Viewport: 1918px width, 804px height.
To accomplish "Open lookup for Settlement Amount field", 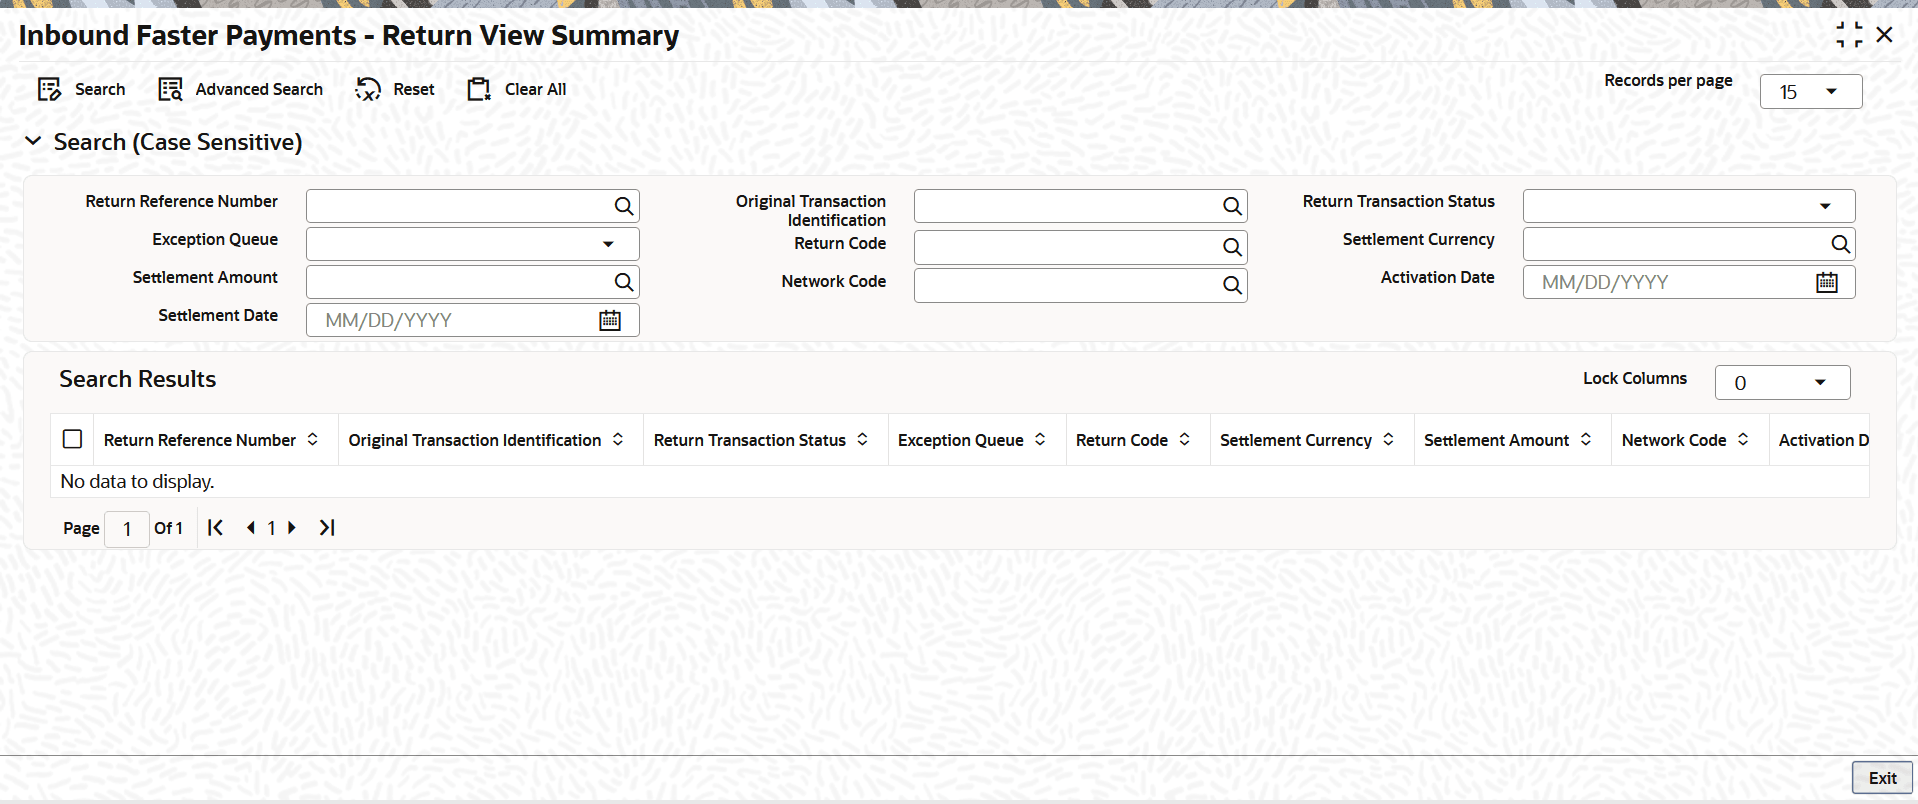I will pyautogui.click(x=624, y=282).
